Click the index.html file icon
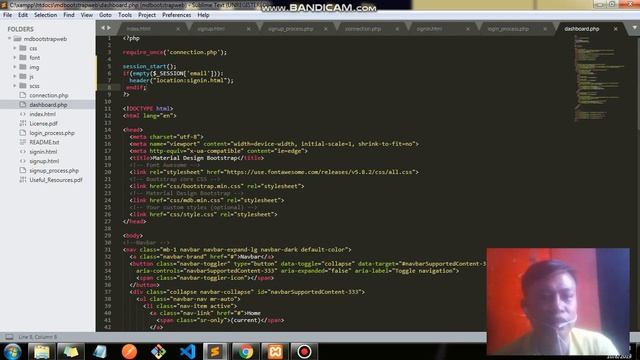 pyautogui.click(x=23, y=114)
